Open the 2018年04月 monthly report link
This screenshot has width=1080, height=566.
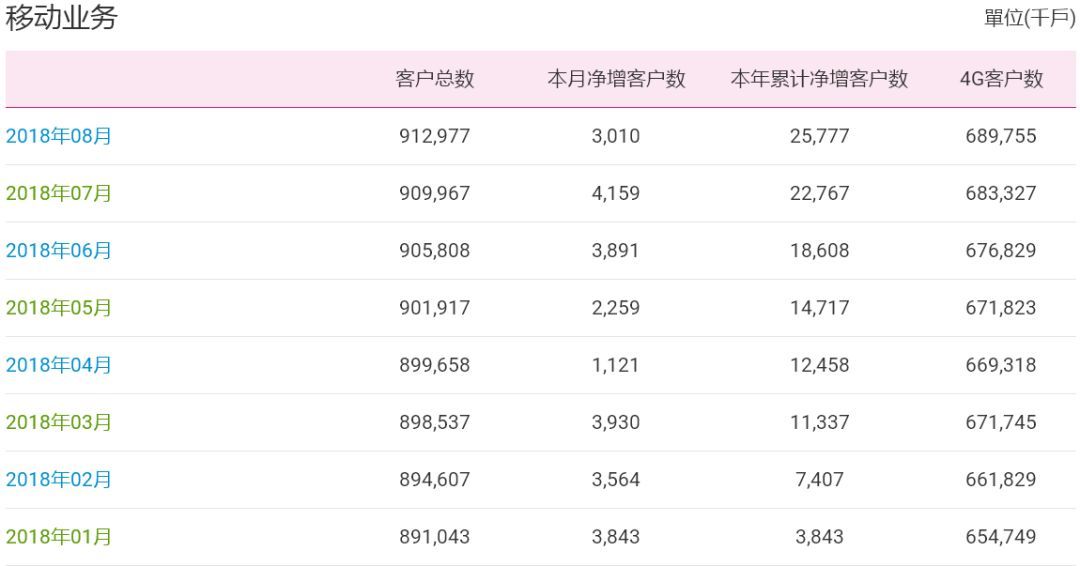click(x=59, y=364)
